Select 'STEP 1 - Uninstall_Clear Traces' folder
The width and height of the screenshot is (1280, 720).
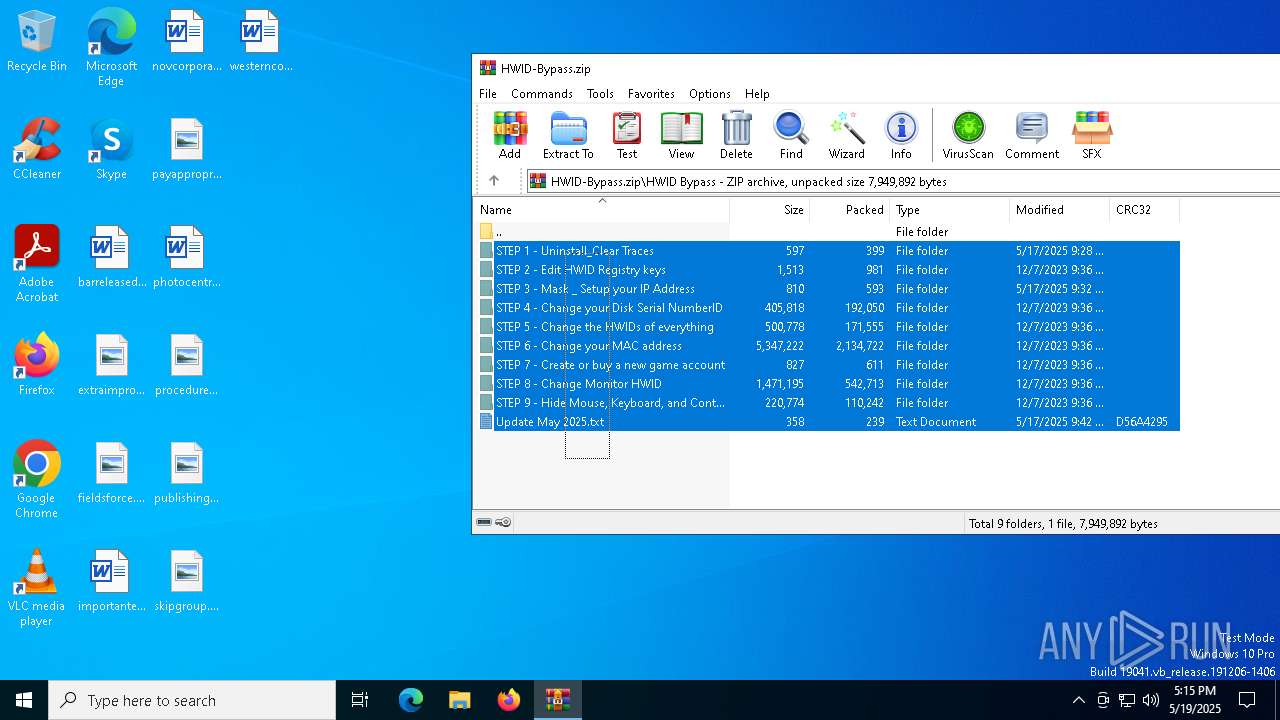tap(827, 251)
